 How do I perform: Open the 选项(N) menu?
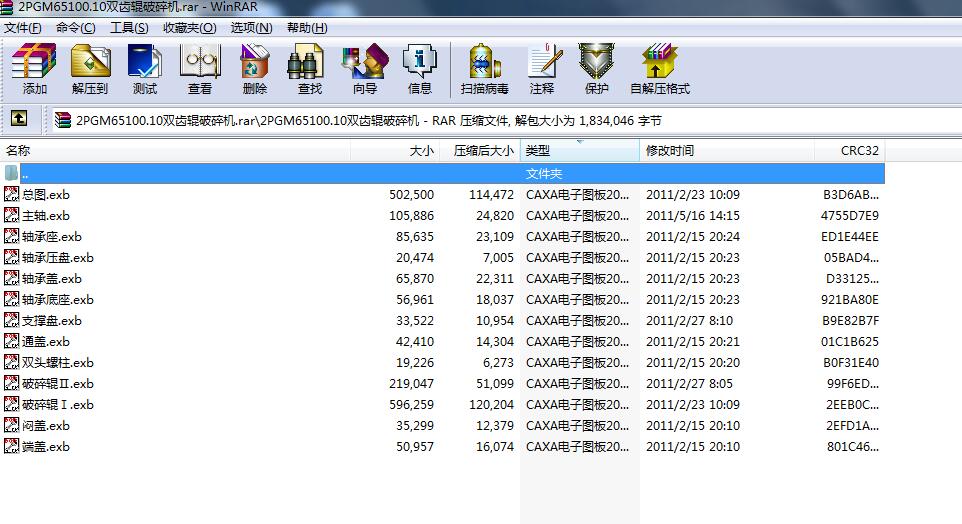click(252, 28)
